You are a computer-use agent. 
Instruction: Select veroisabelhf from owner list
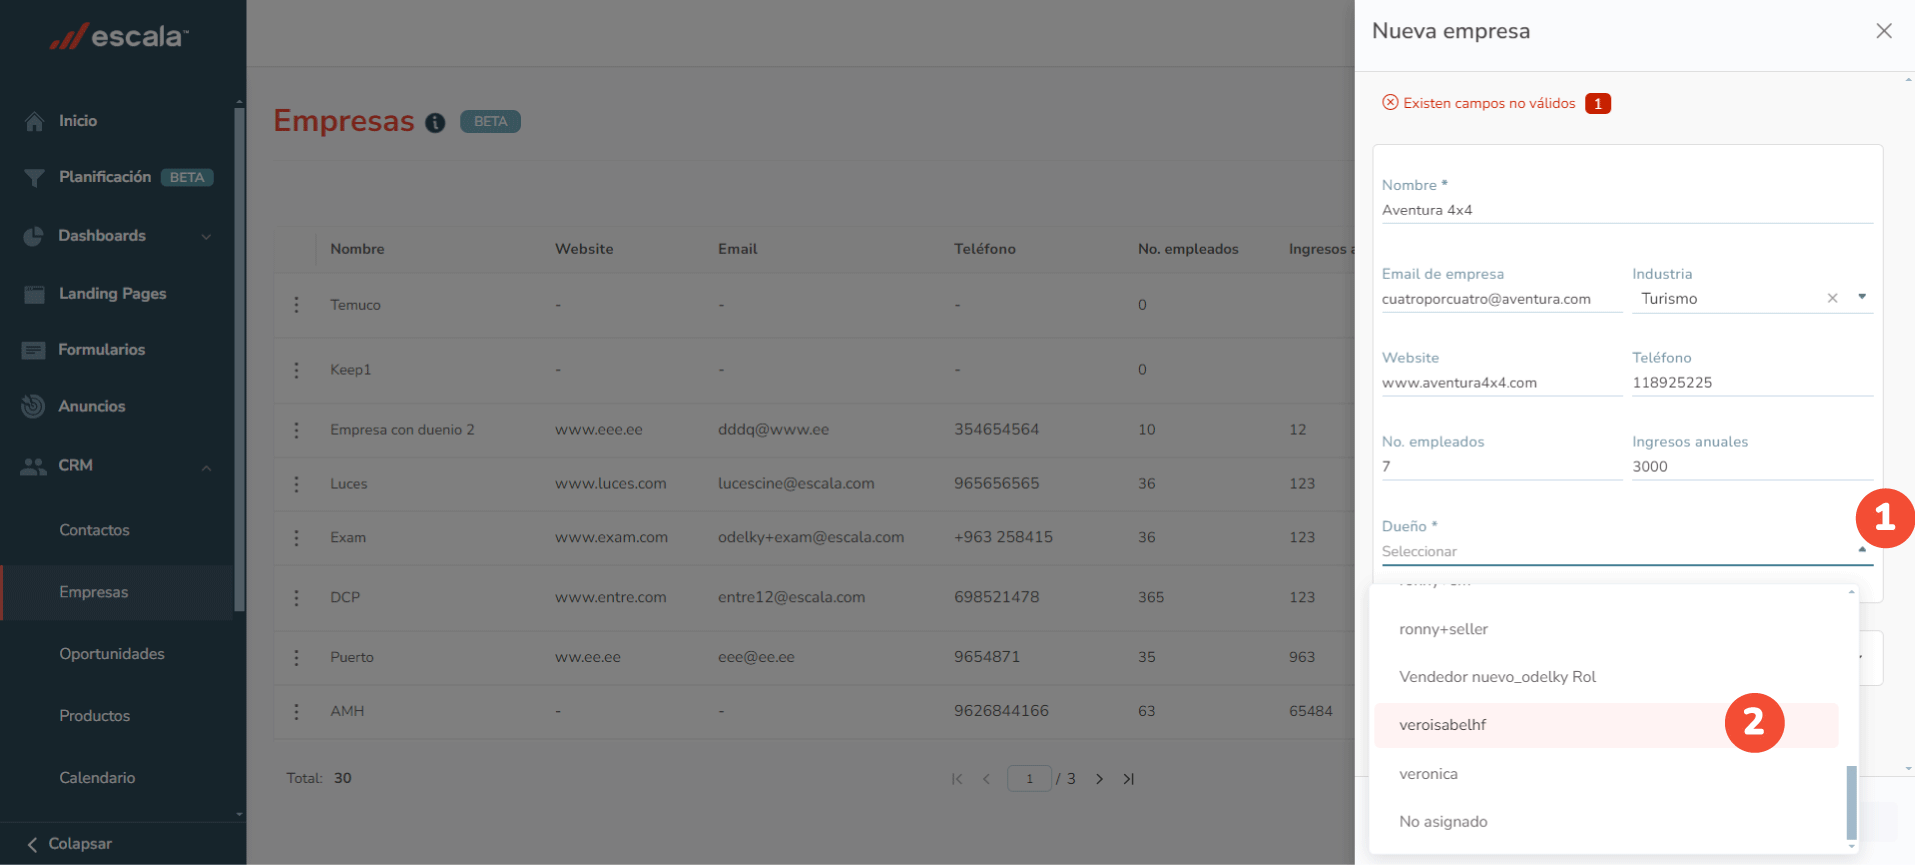(x=1442, y=725)
